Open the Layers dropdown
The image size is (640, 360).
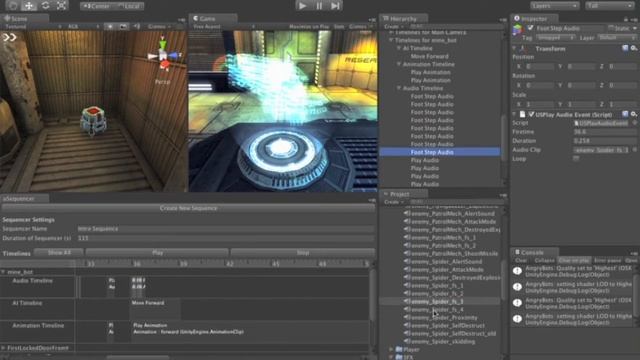click(x=554, y=6)
